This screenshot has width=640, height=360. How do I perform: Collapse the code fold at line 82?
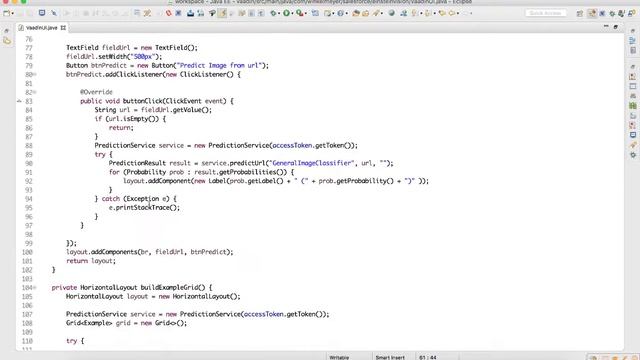click(35, 92)
